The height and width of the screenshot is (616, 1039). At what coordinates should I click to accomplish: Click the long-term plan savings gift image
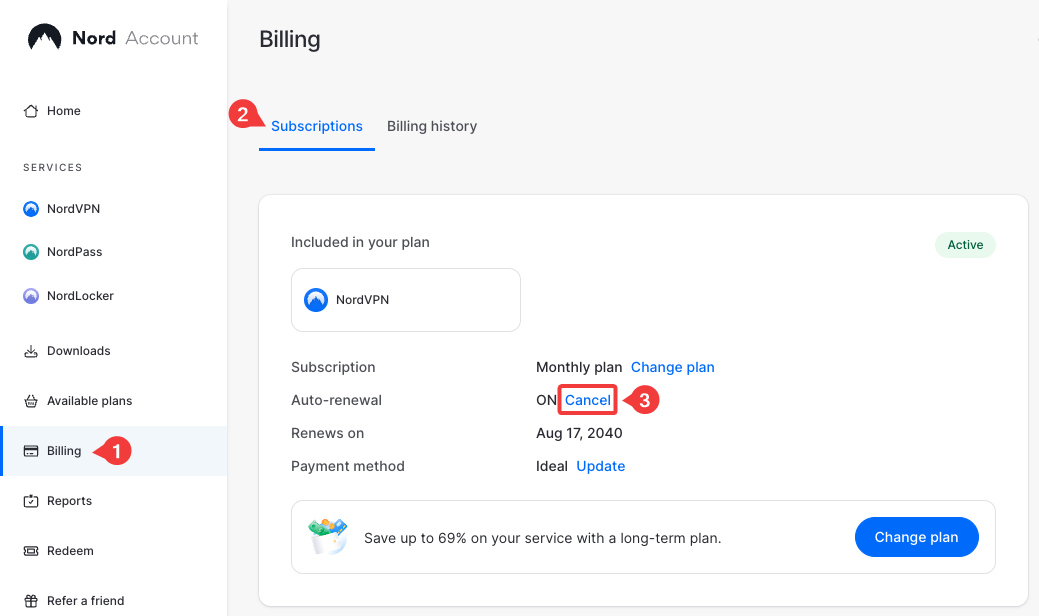pos(328,537)
